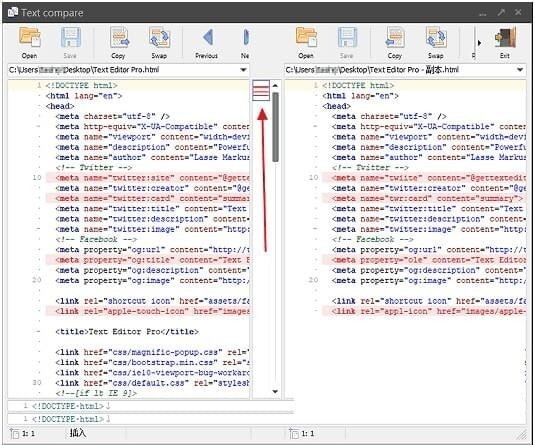Click the scrollbar up arrow
The height and width of the screenshot is (445, 535).
[275, 85]
